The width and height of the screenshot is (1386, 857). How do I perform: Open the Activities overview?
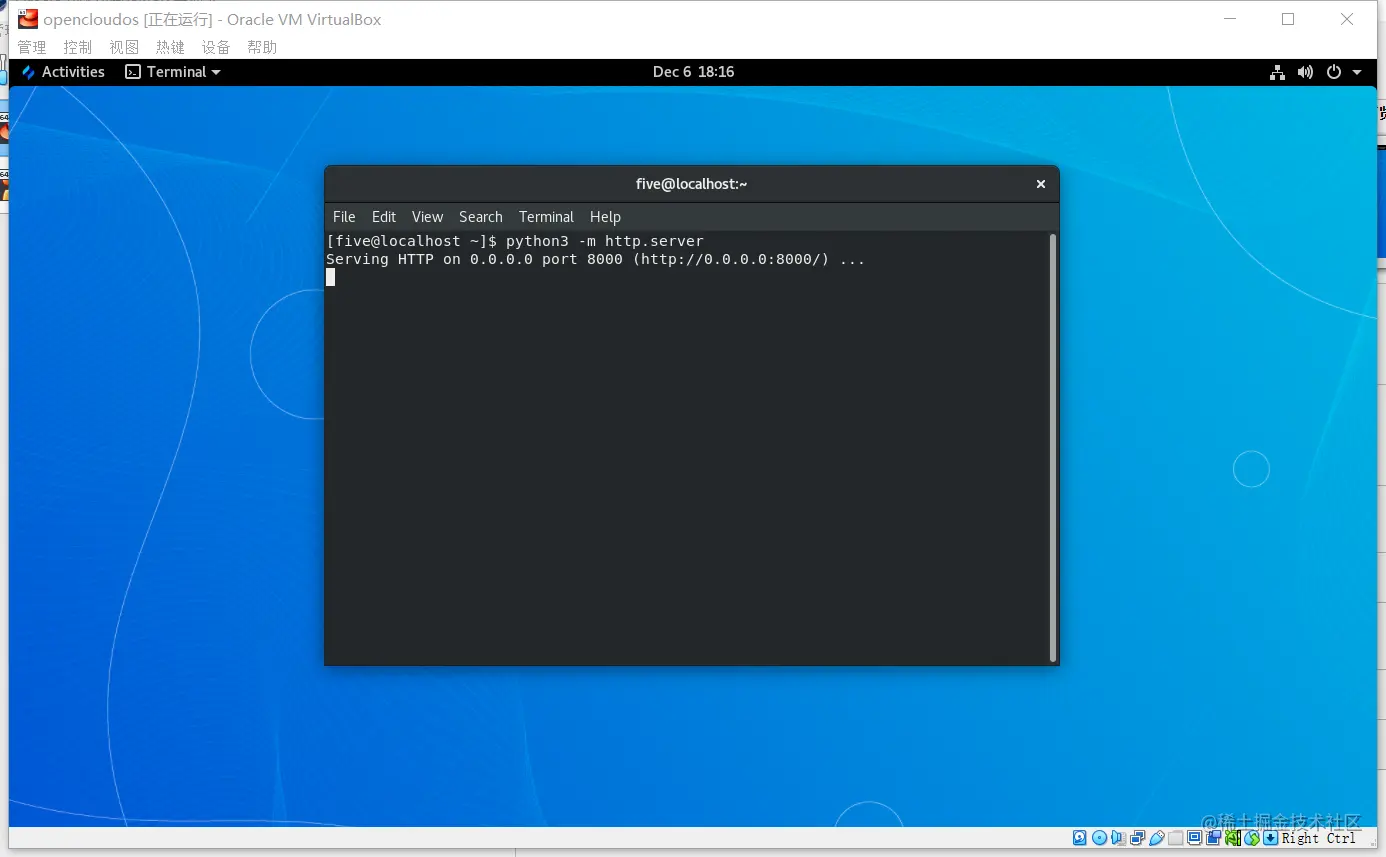[63, 72]
